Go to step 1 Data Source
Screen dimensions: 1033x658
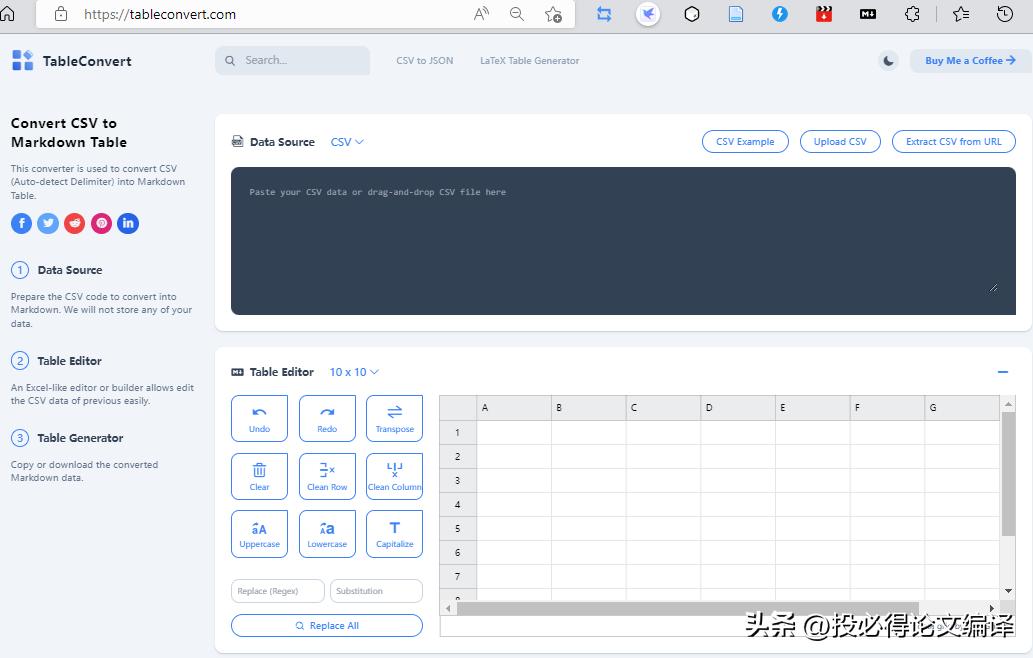coord(57,270)
